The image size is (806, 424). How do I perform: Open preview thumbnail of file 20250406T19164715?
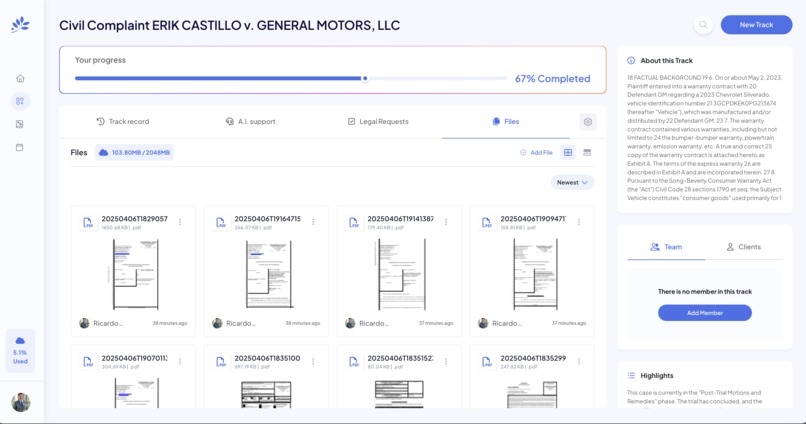269,274
